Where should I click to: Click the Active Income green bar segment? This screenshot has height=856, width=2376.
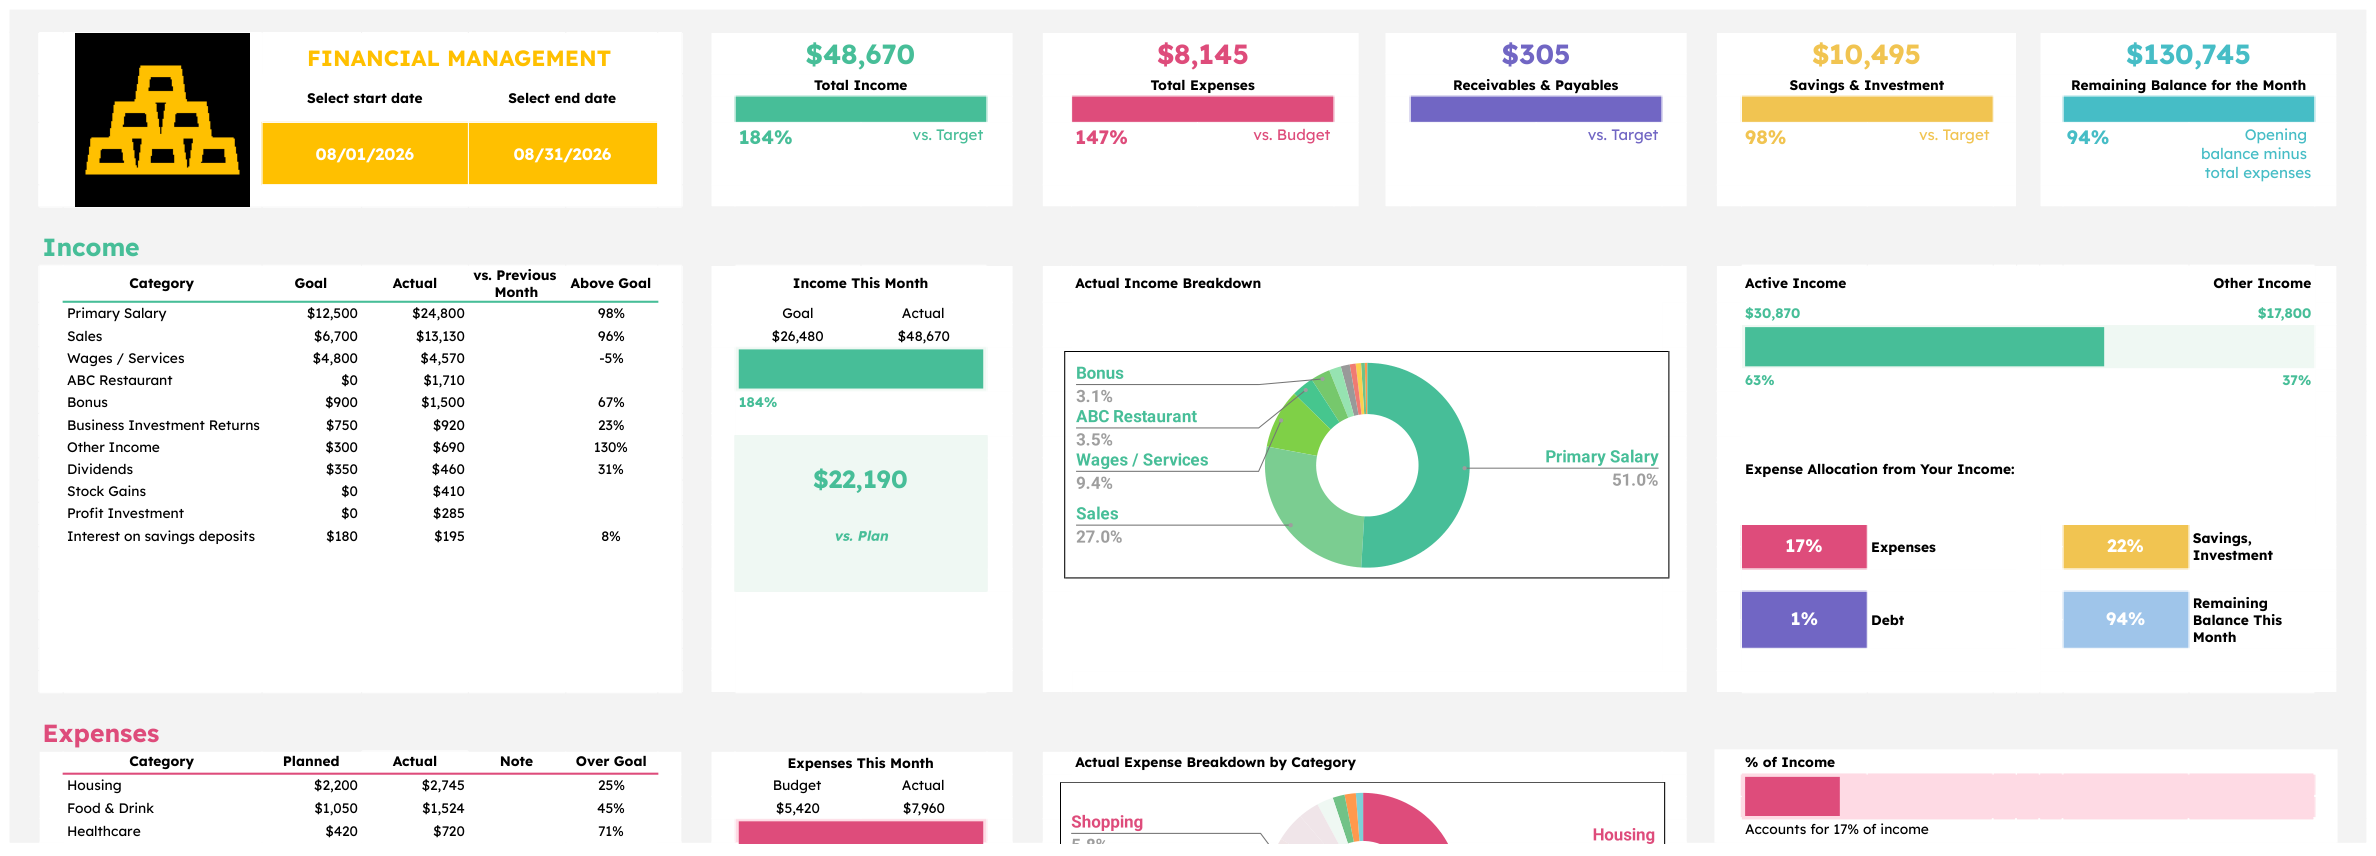tap(1924, 347)
